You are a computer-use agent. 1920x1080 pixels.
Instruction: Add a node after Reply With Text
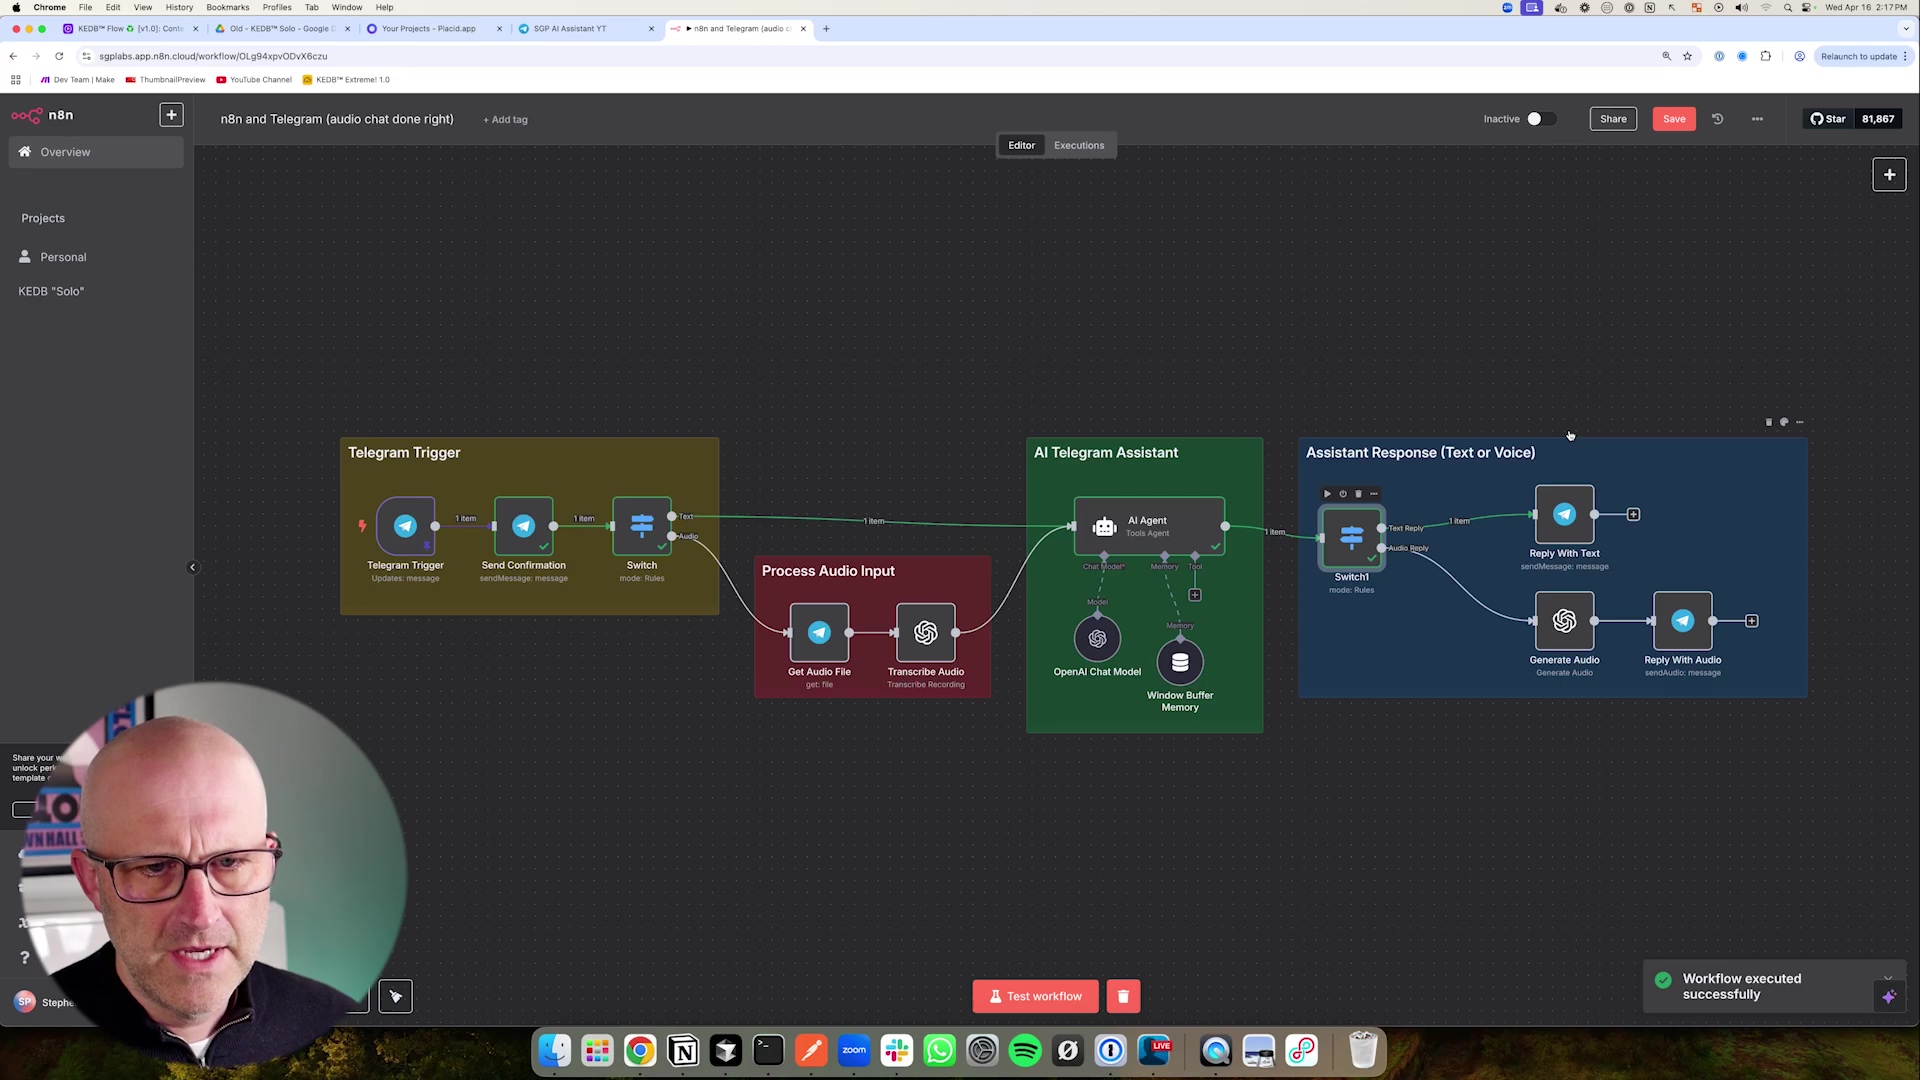point(1633,515)
